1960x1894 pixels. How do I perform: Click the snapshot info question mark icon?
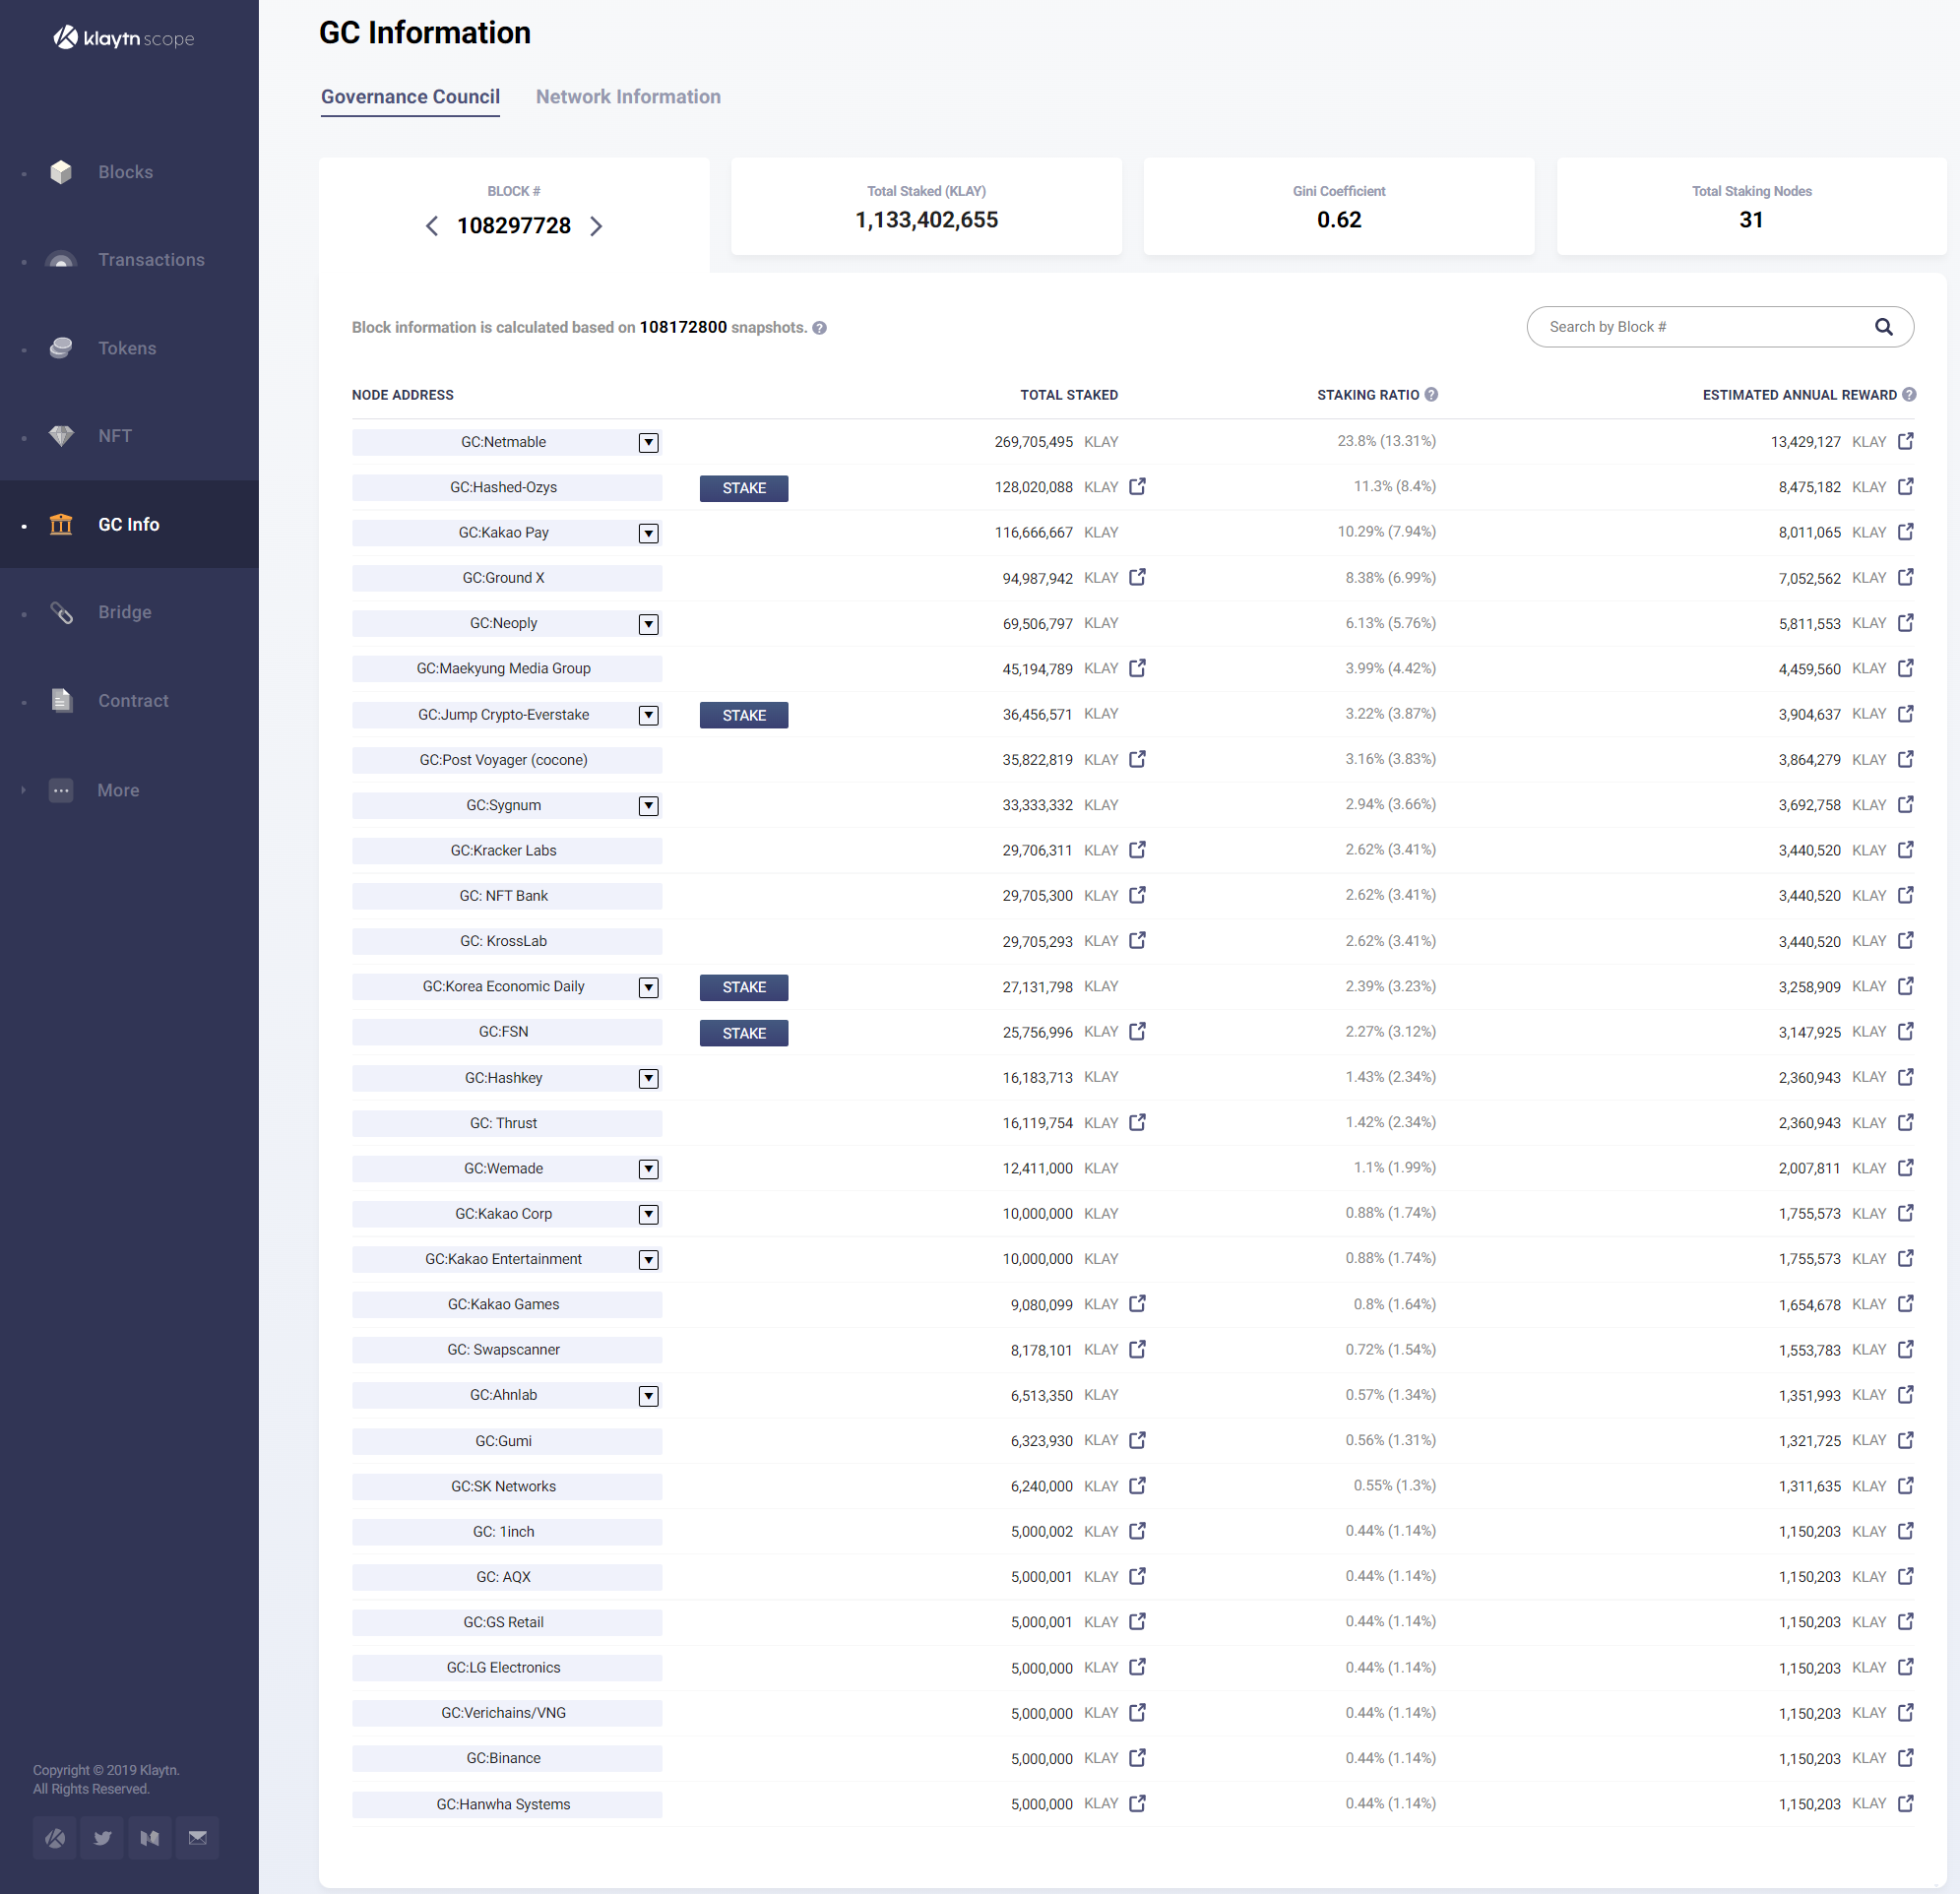[x=819, y=328]
